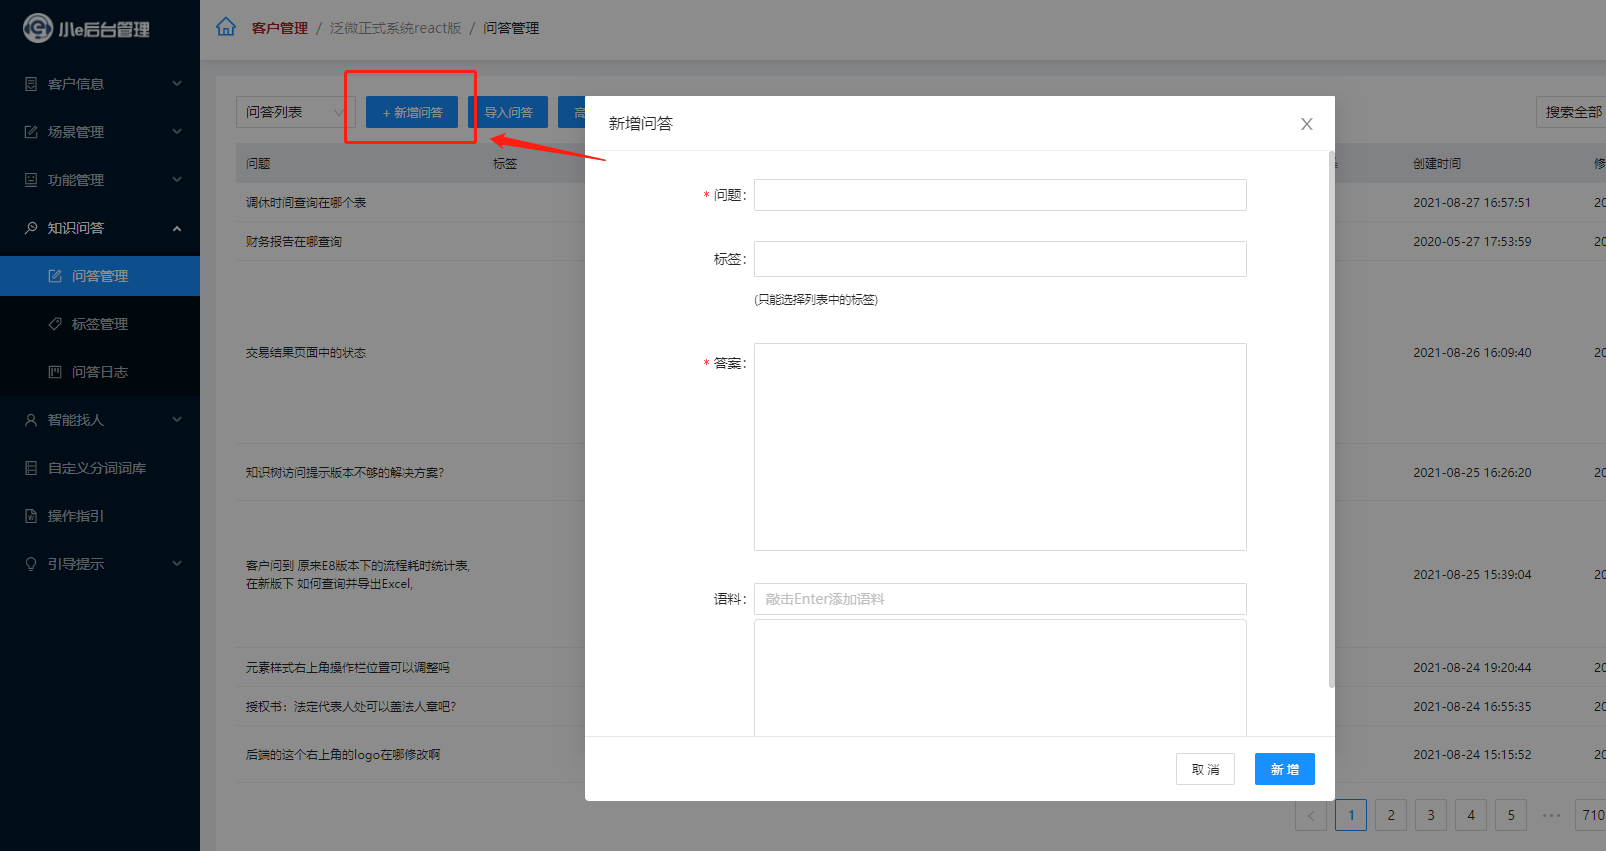Select page 1 in pagination
This screenshot has width=1606, height=851.
coord(1351,815)
